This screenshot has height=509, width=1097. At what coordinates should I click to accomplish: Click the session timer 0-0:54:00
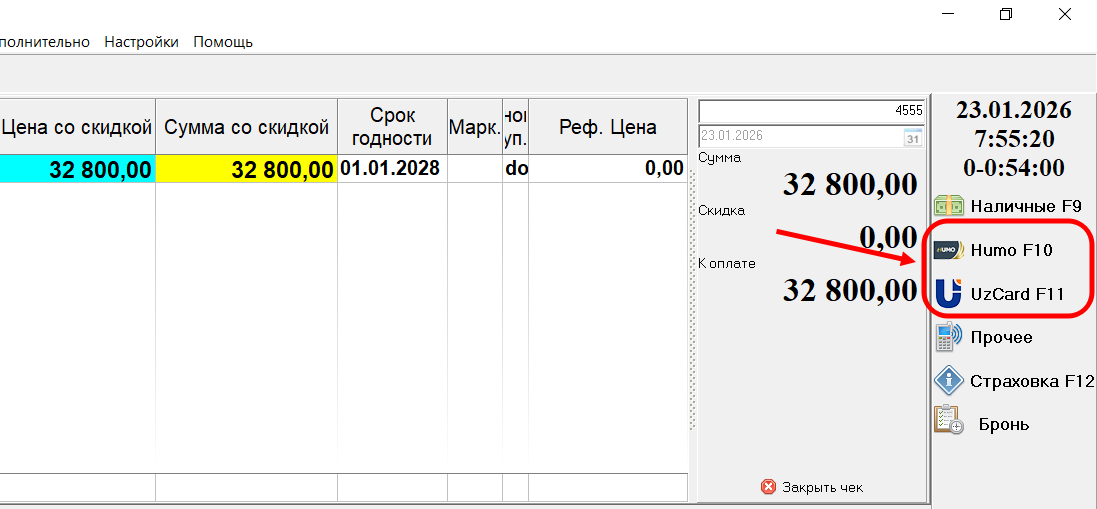click(1014, 167)
